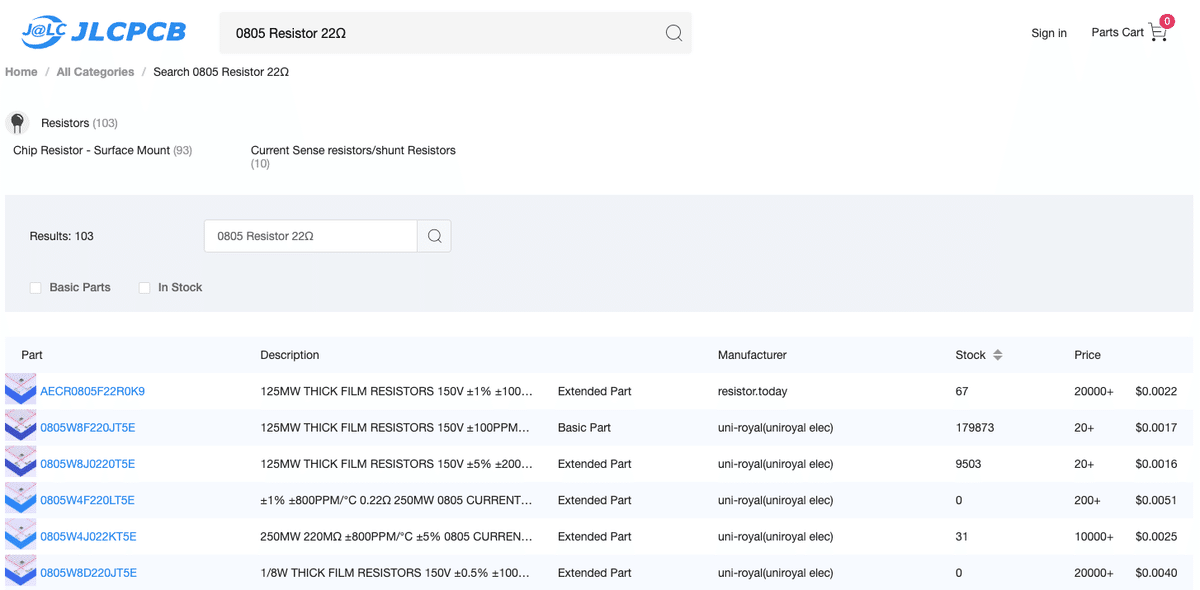Click description of 0805W4J022KT5E row
The height and width of the screenshot is (590, 1200).
coord(396,536)
